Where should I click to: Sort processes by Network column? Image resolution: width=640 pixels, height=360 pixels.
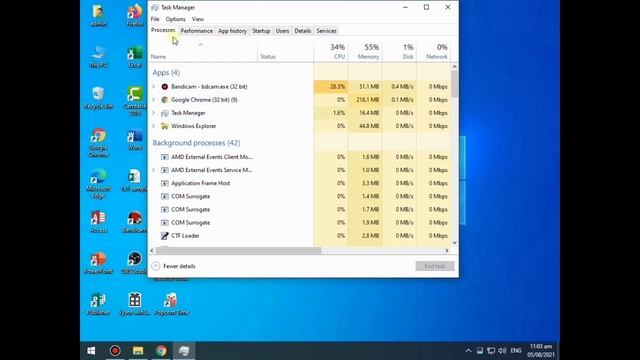pos(433,51)
